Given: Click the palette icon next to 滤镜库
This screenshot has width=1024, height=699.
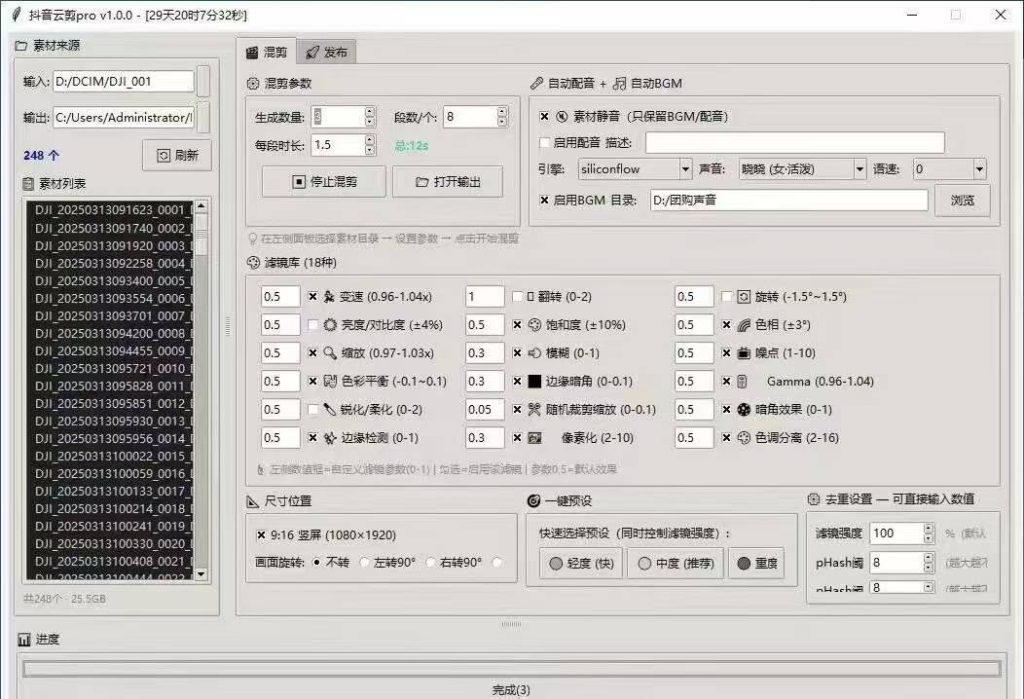Looking at the screenshot, I should click(x=253, y=263).
